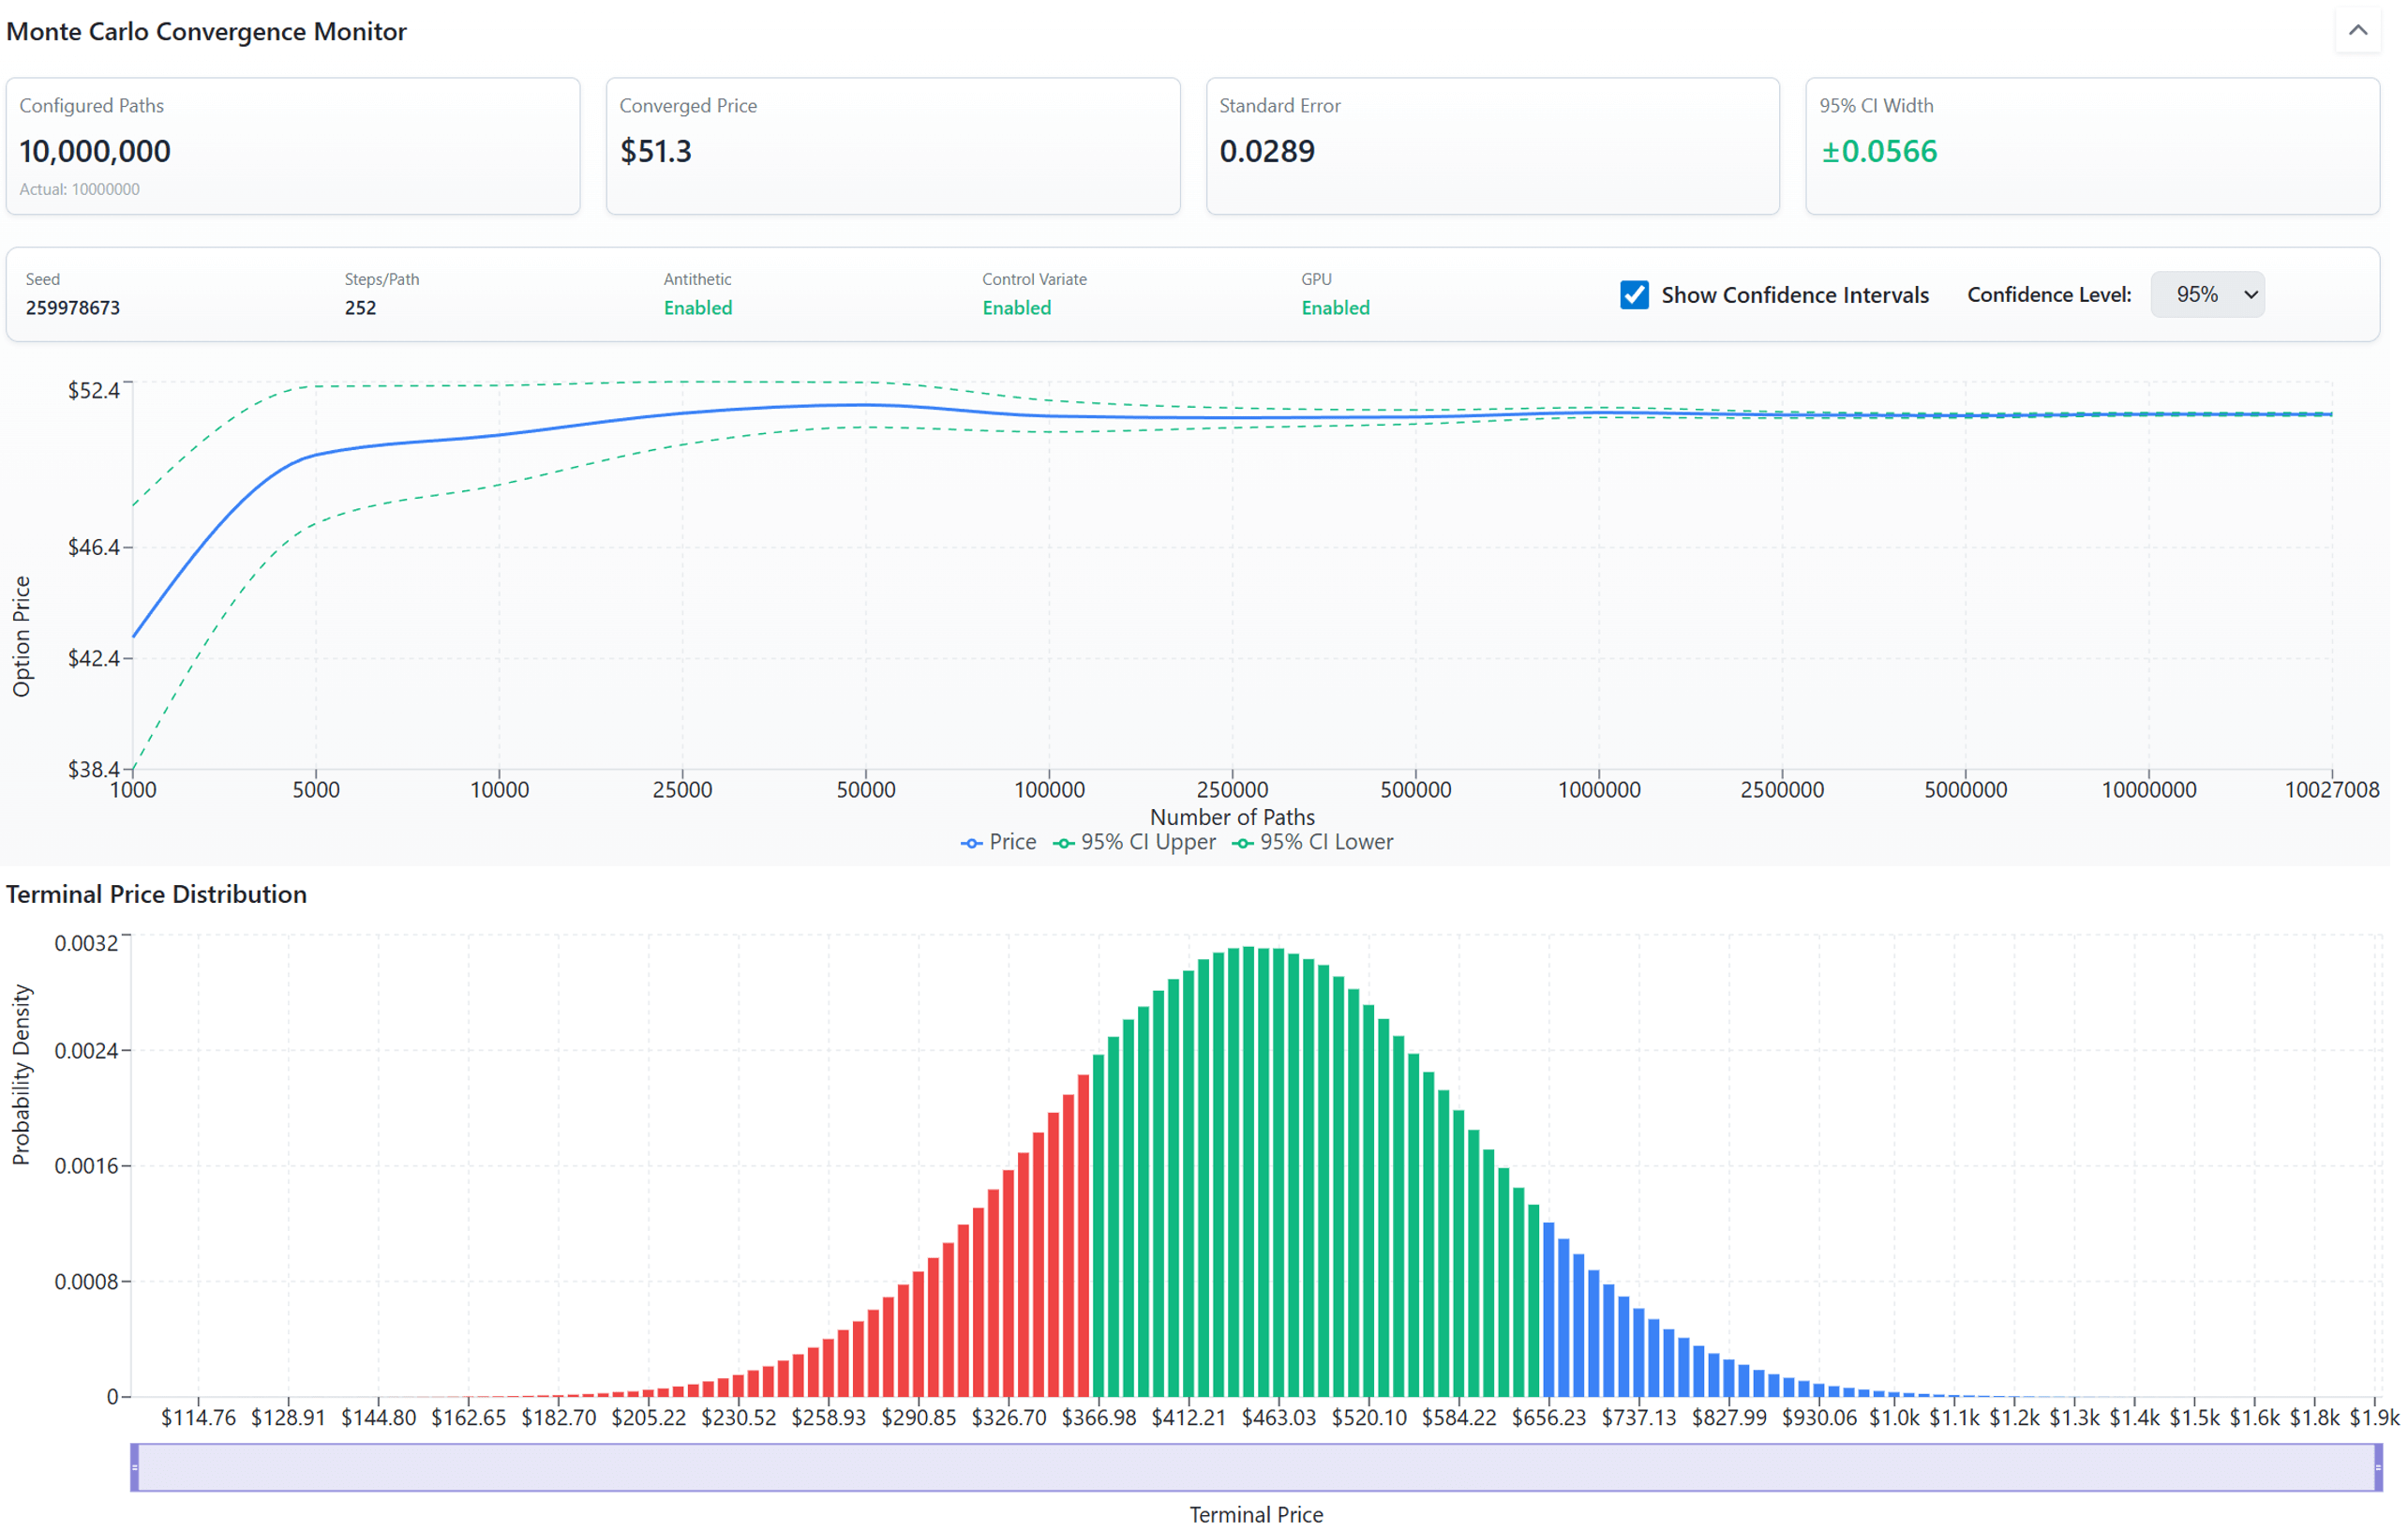Disable the Control Variate setting
The width and height of the screenshot is (2408, 1531).
pyautogui.click(x=1016, y=307)
